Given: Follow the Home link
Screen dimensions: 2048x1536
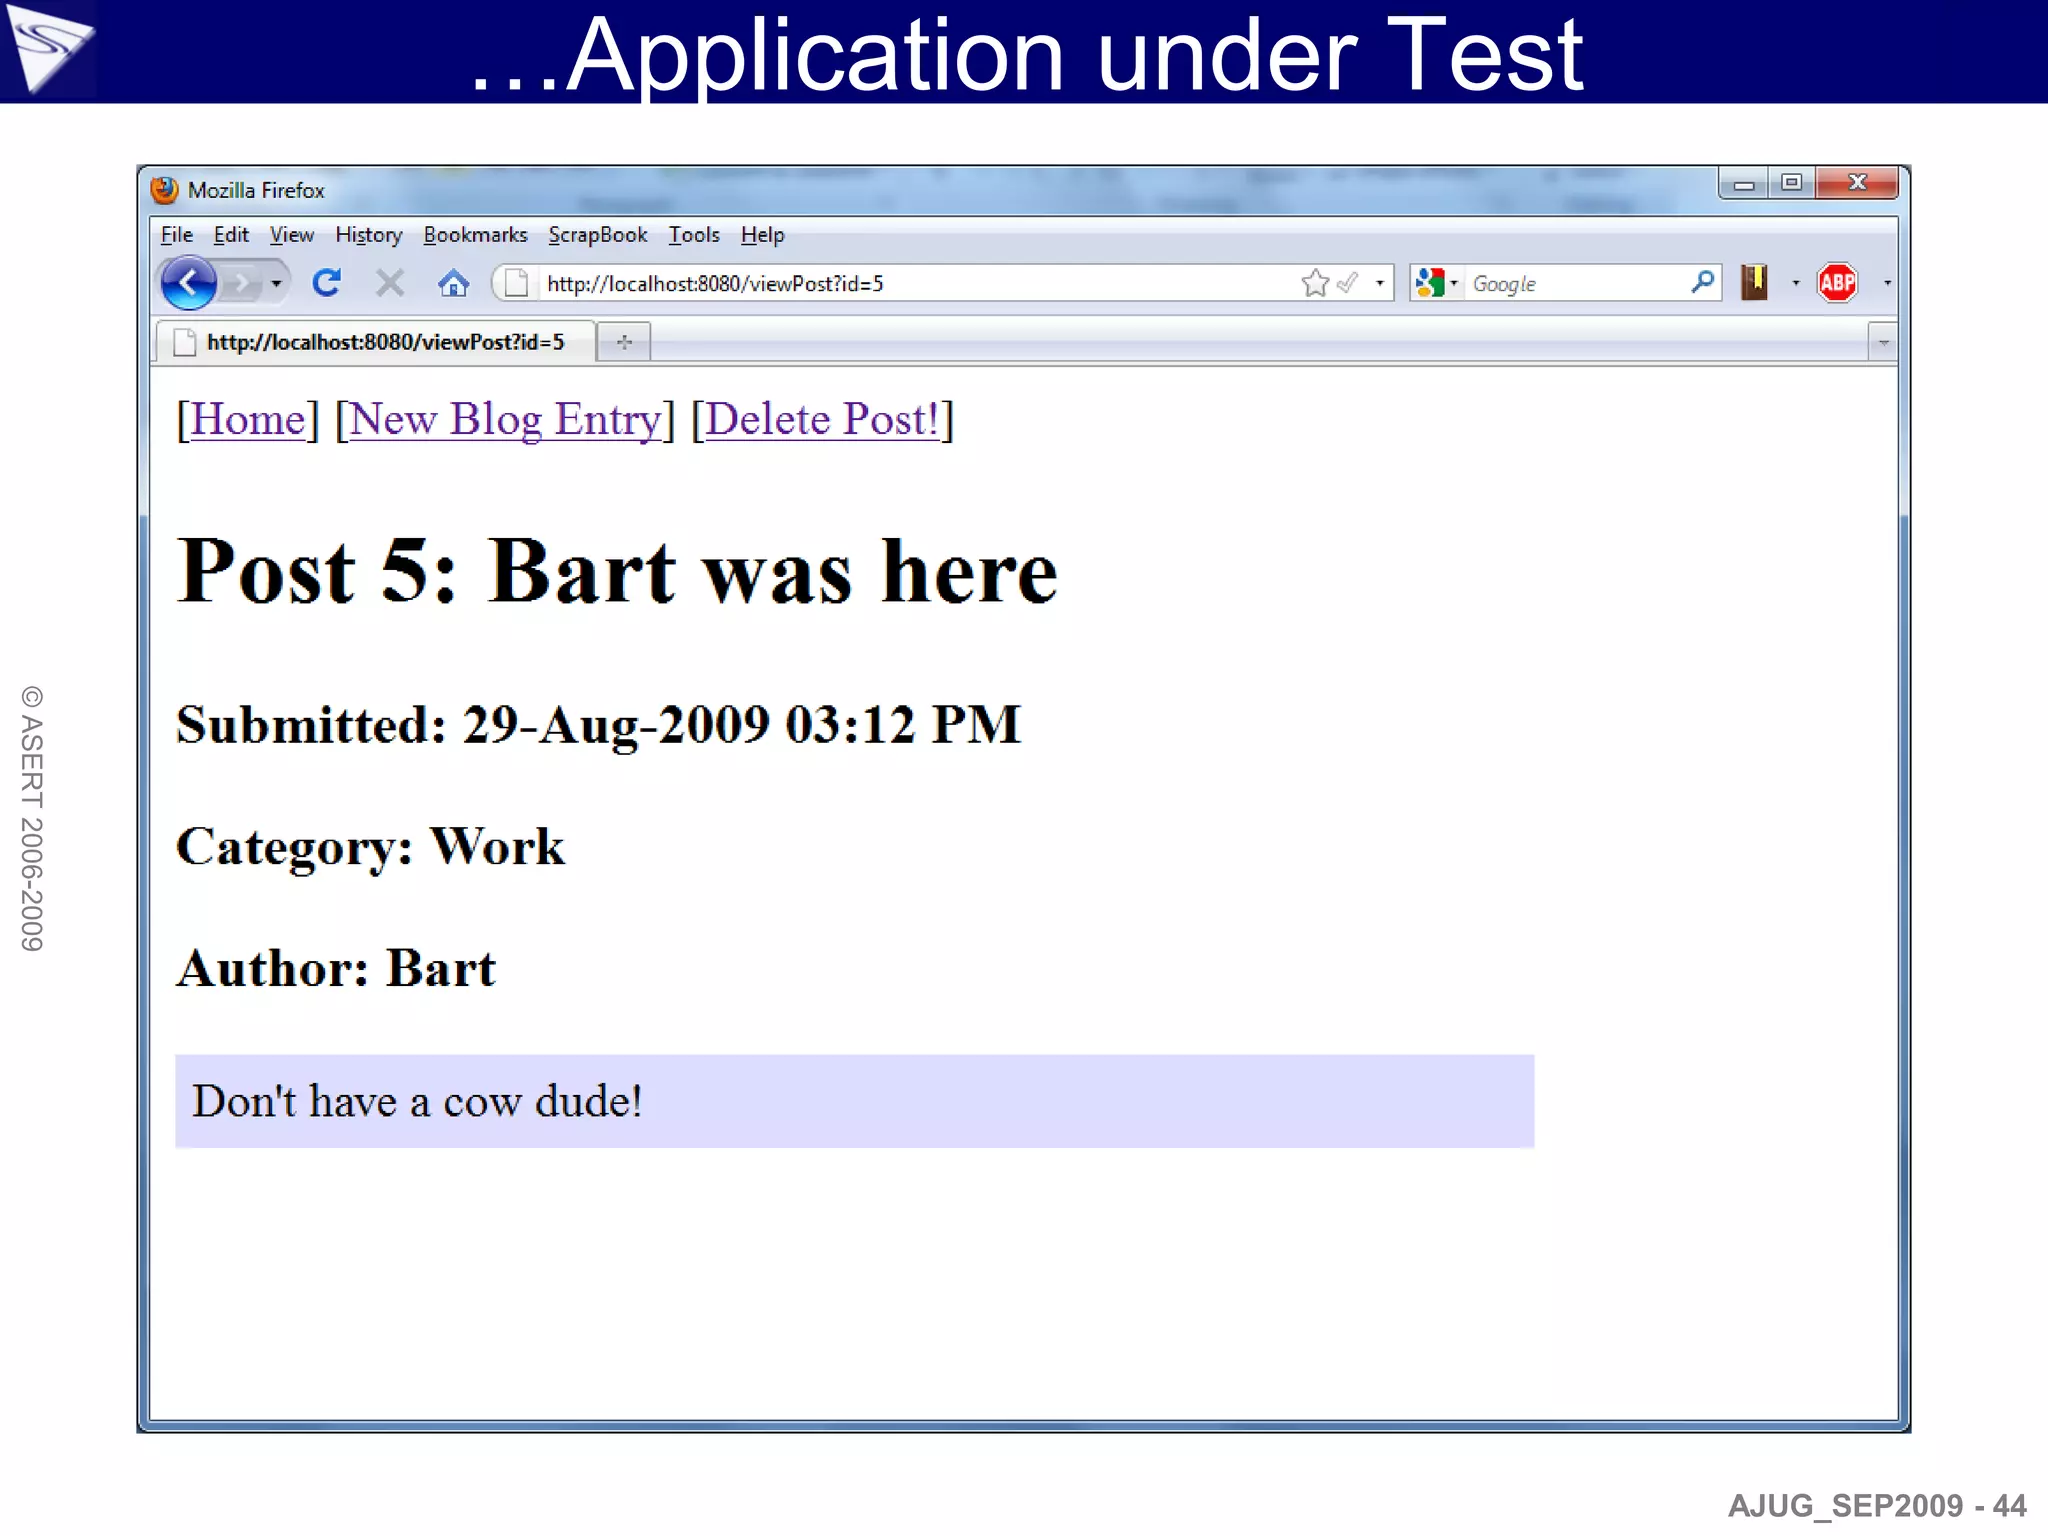Looking at the screenshot, I should click(x=248, y=419).
